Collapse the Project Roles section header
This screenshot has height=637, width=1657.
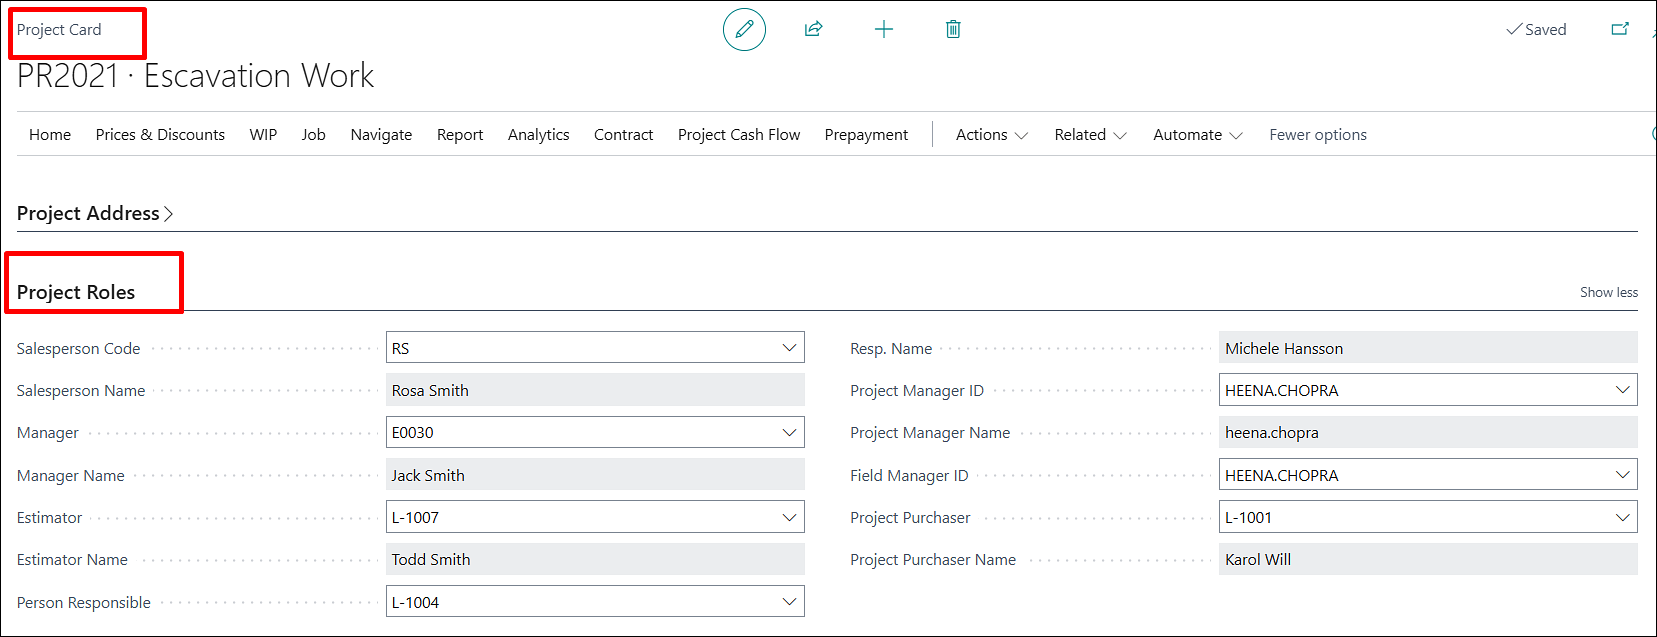point(76,292)
